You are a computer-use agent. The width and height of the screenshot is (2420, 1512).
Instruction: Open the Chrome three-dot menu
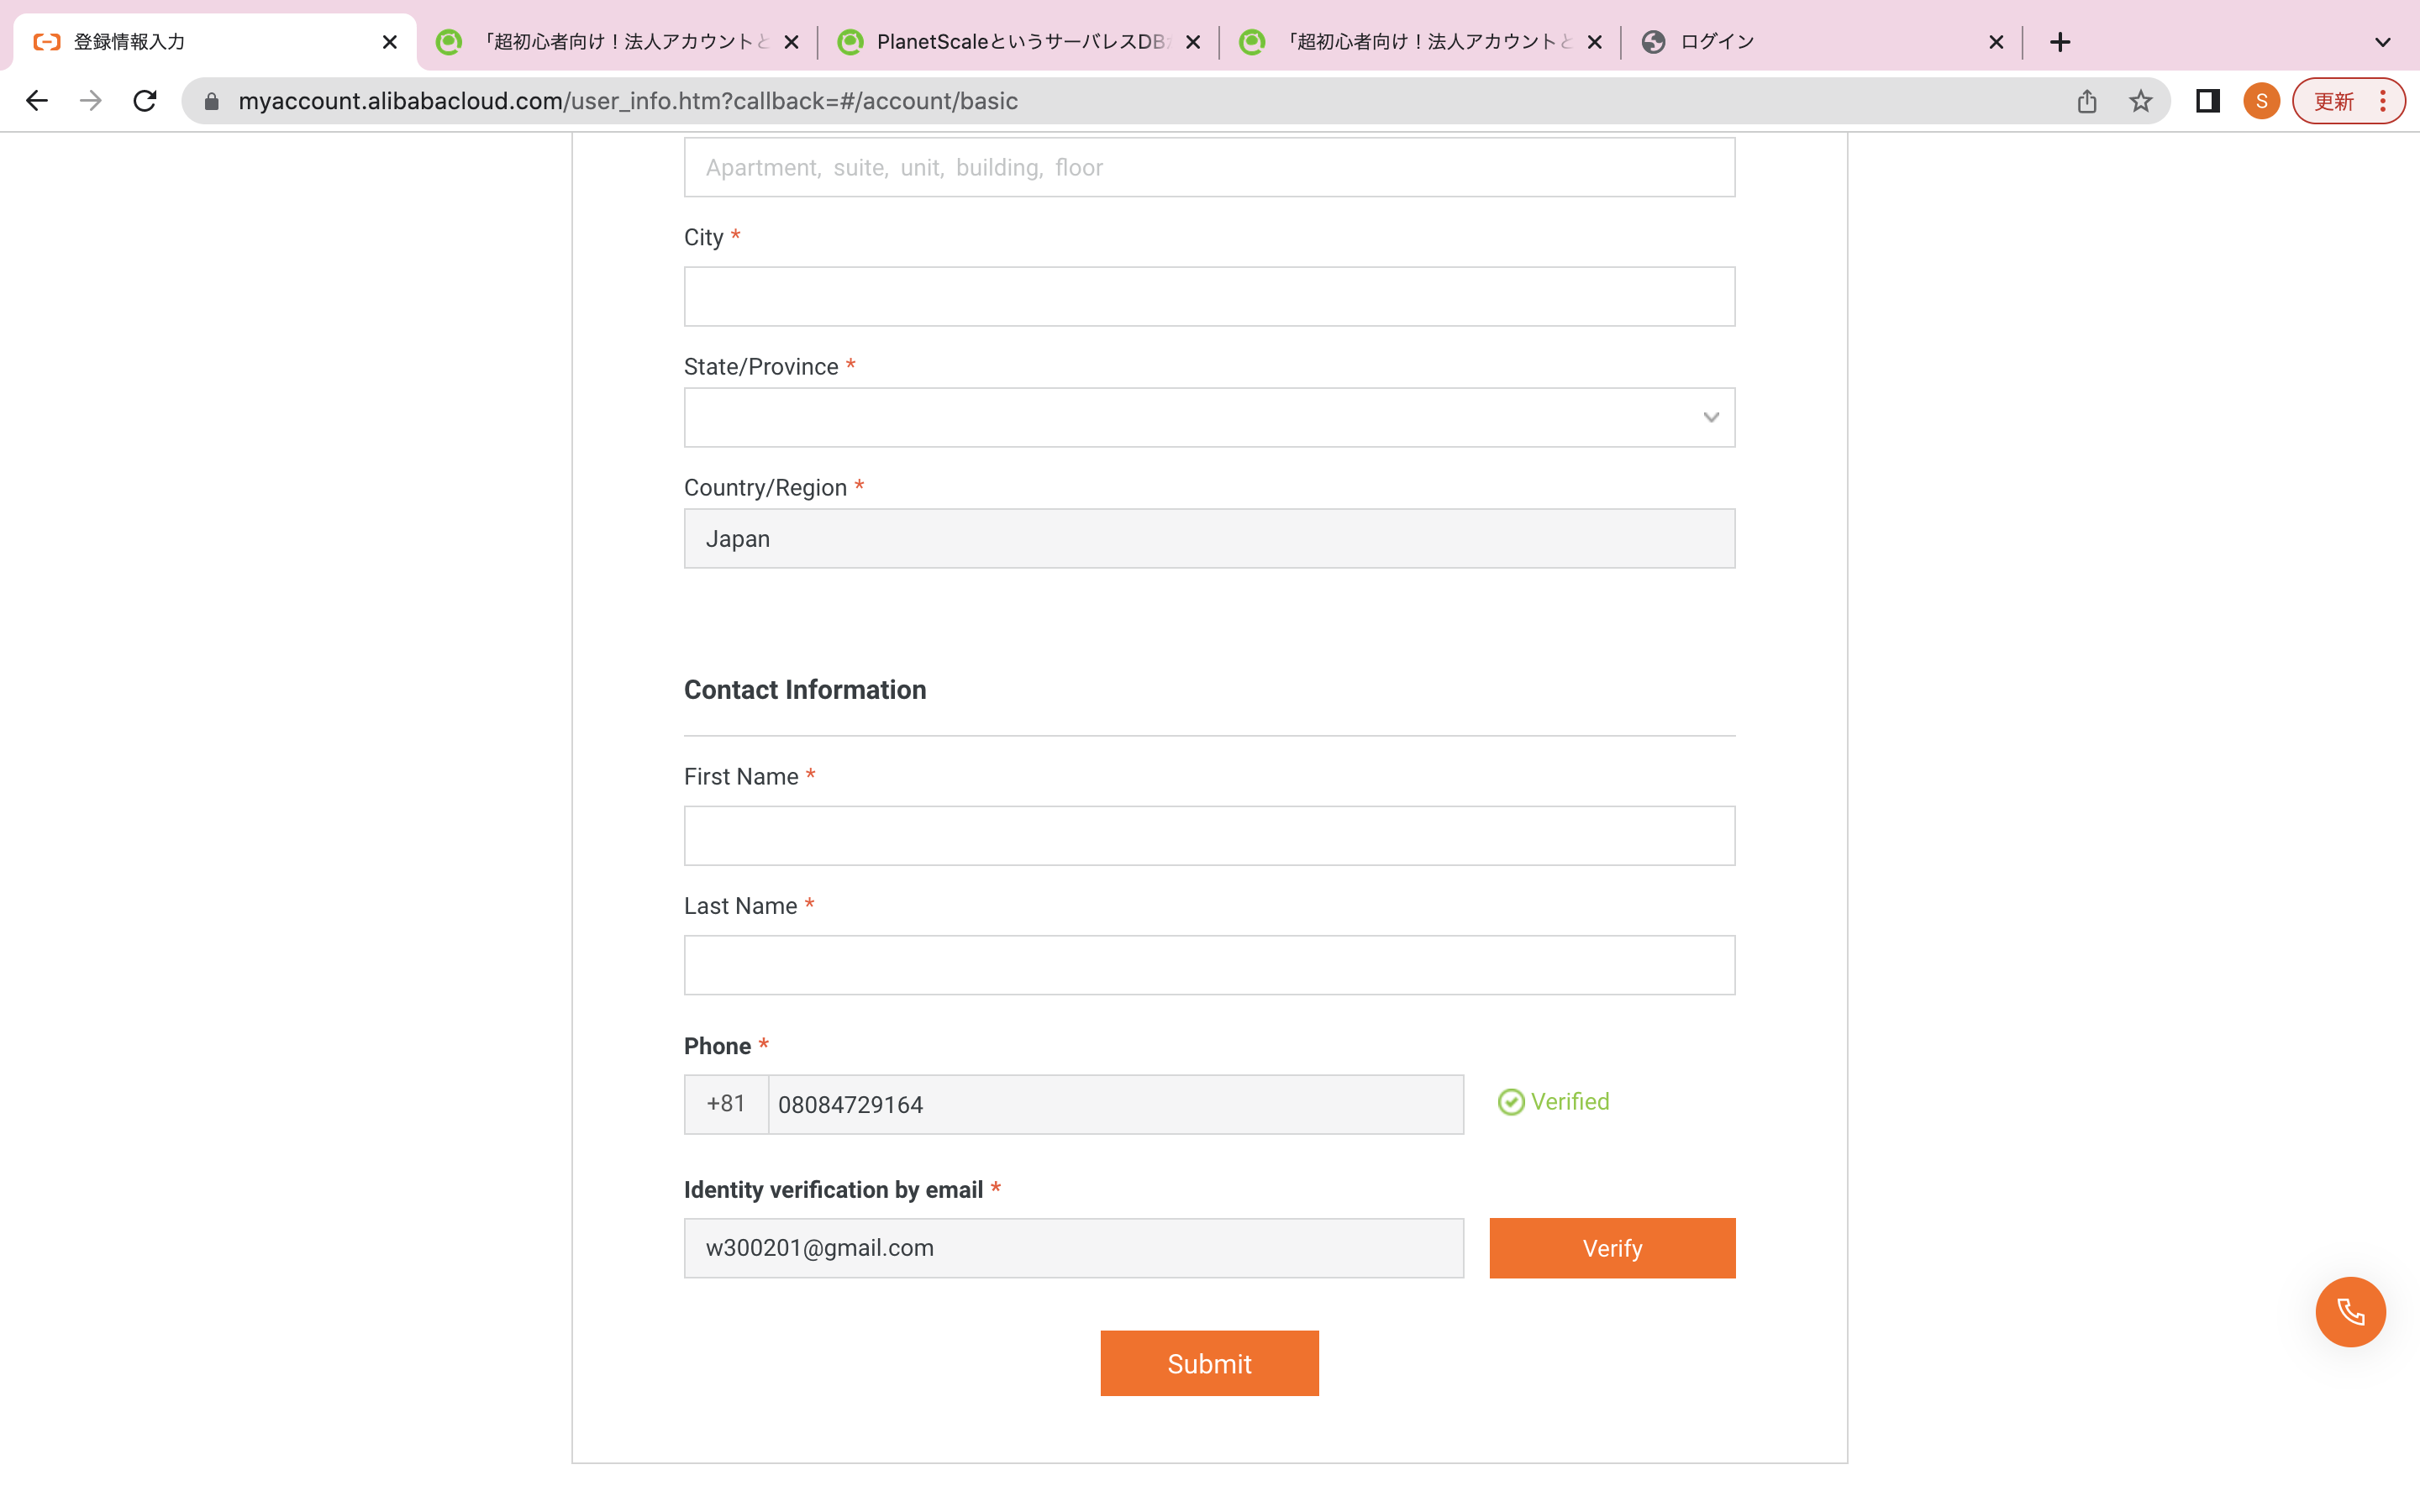click(x=2383, y=101)
